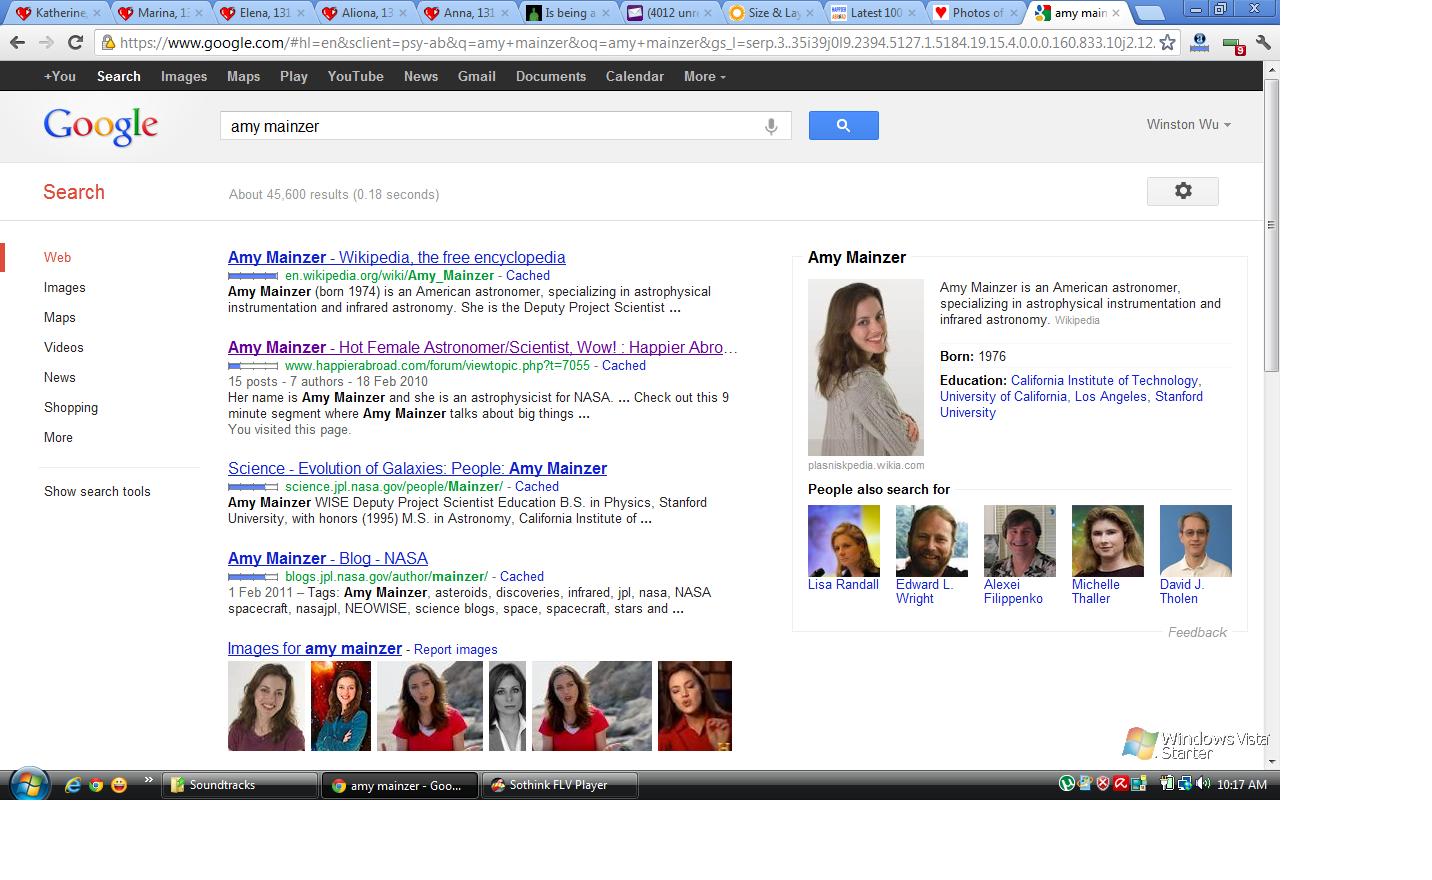Expand Show search tools
The width and height of the screenshot is (1432, 880).
(x=97, y=491)
